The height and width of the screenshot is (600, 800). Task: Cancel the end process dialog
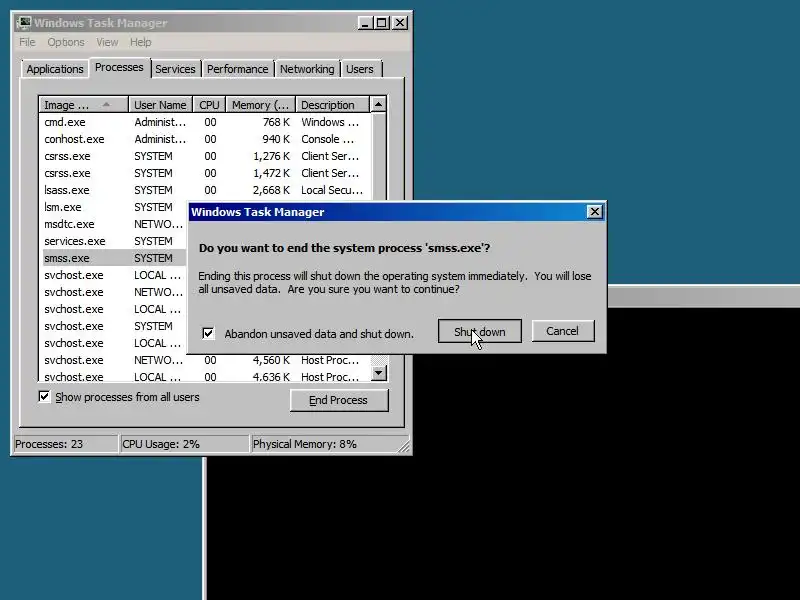tap(563, 331)
